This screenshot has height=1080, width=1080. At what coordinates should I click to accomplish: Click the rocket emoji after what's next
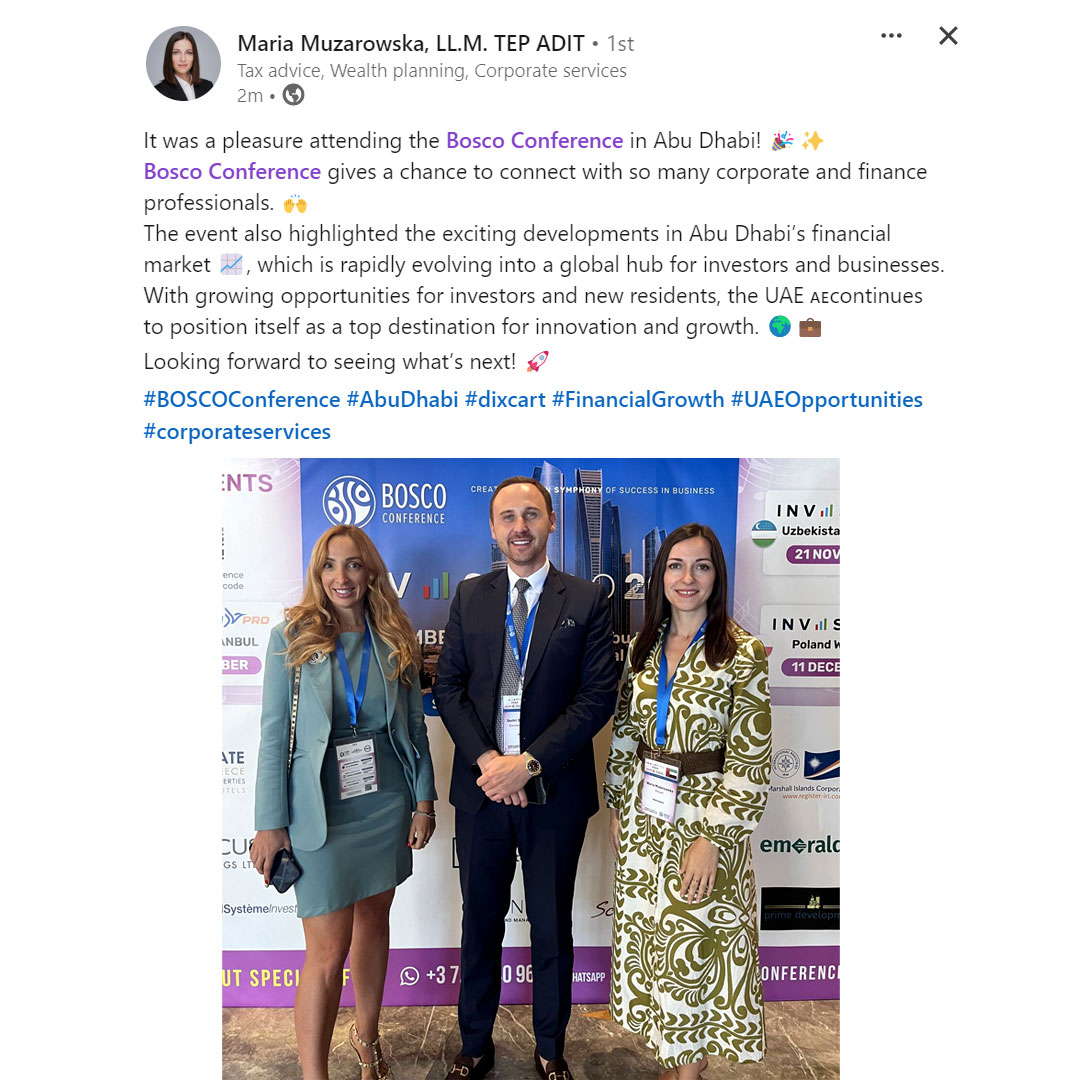point(537,361)
